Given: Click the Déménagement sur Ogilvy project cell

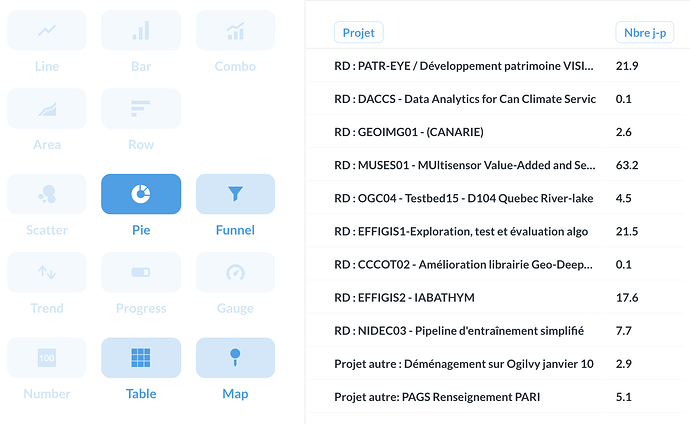Looking at the screenshot, I should (464, 364).
